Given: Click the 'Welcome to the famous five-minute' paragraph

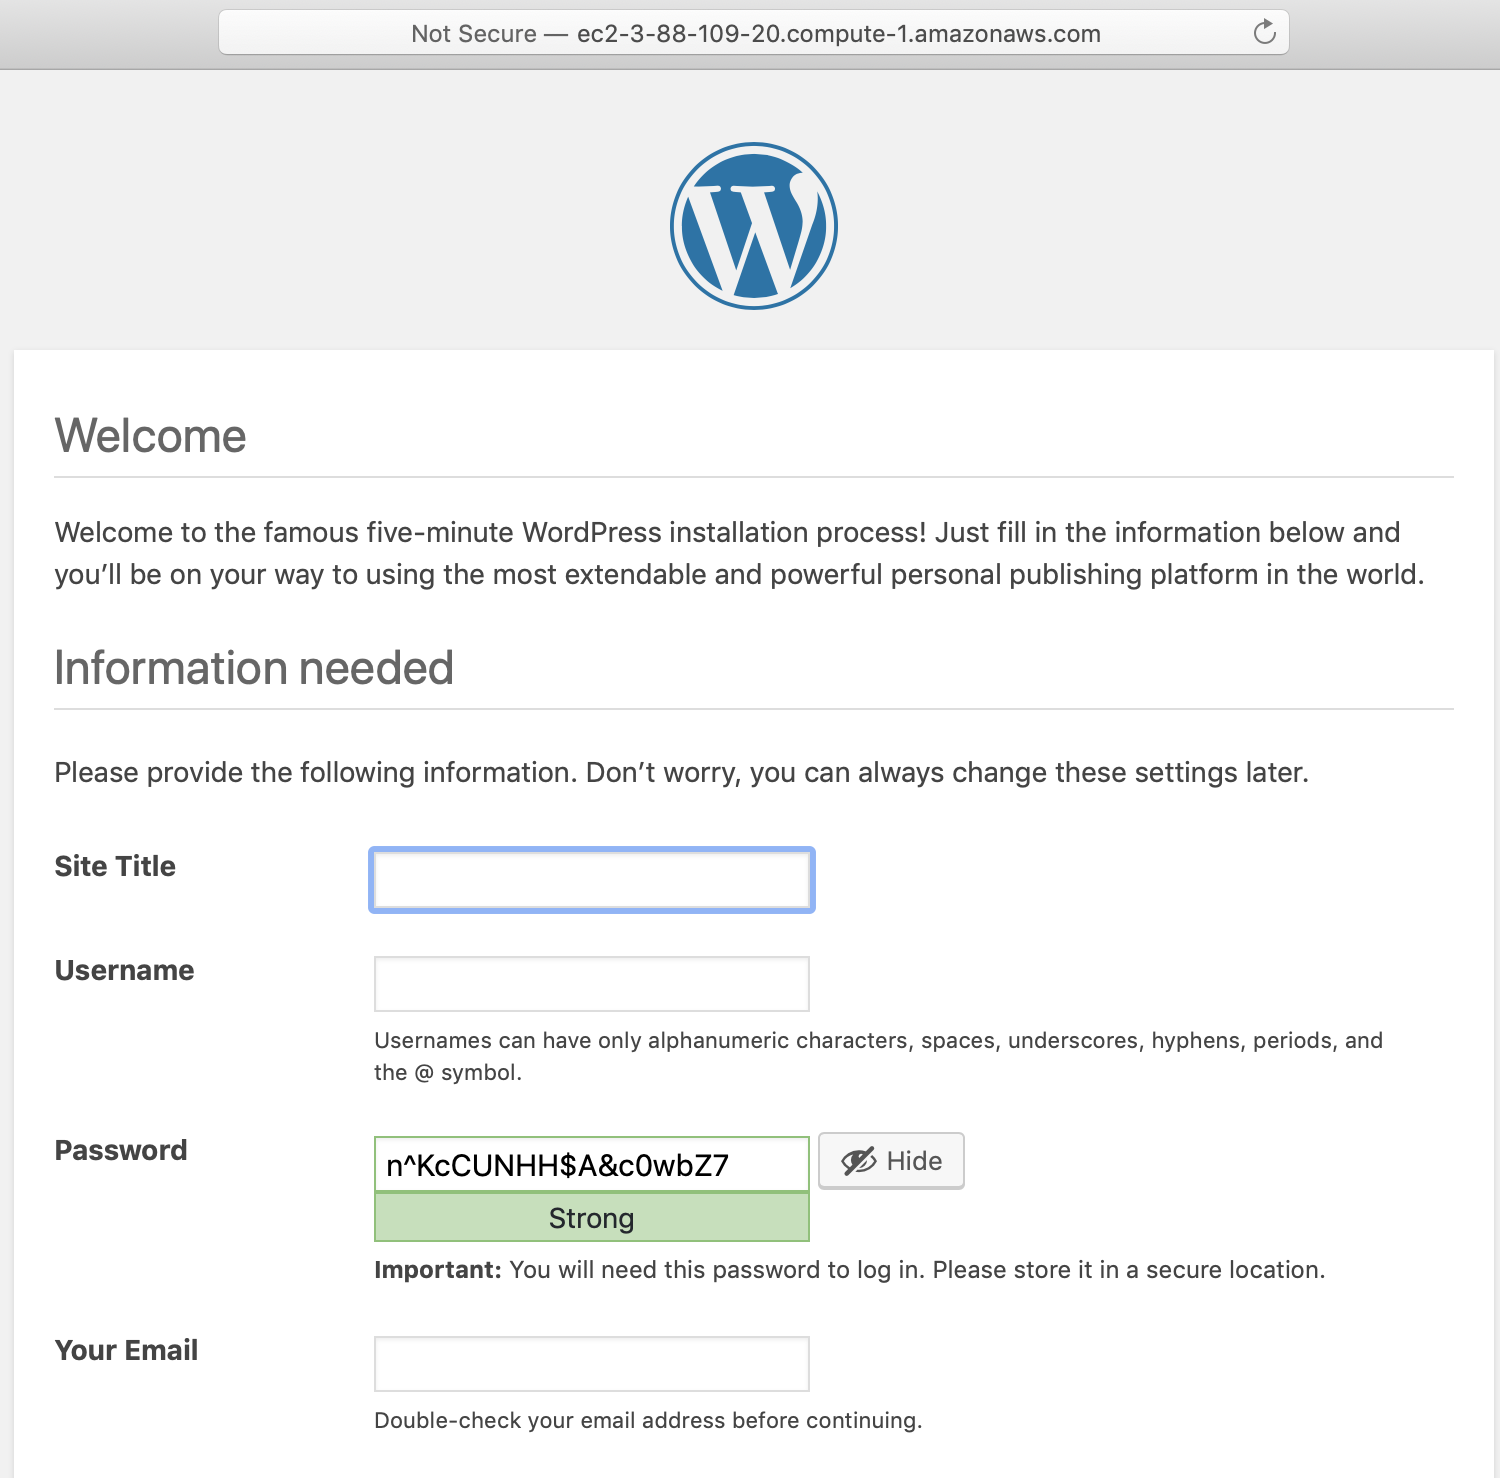Looking at the screenshot, I should pyautogui.click(x=740, y=553).
